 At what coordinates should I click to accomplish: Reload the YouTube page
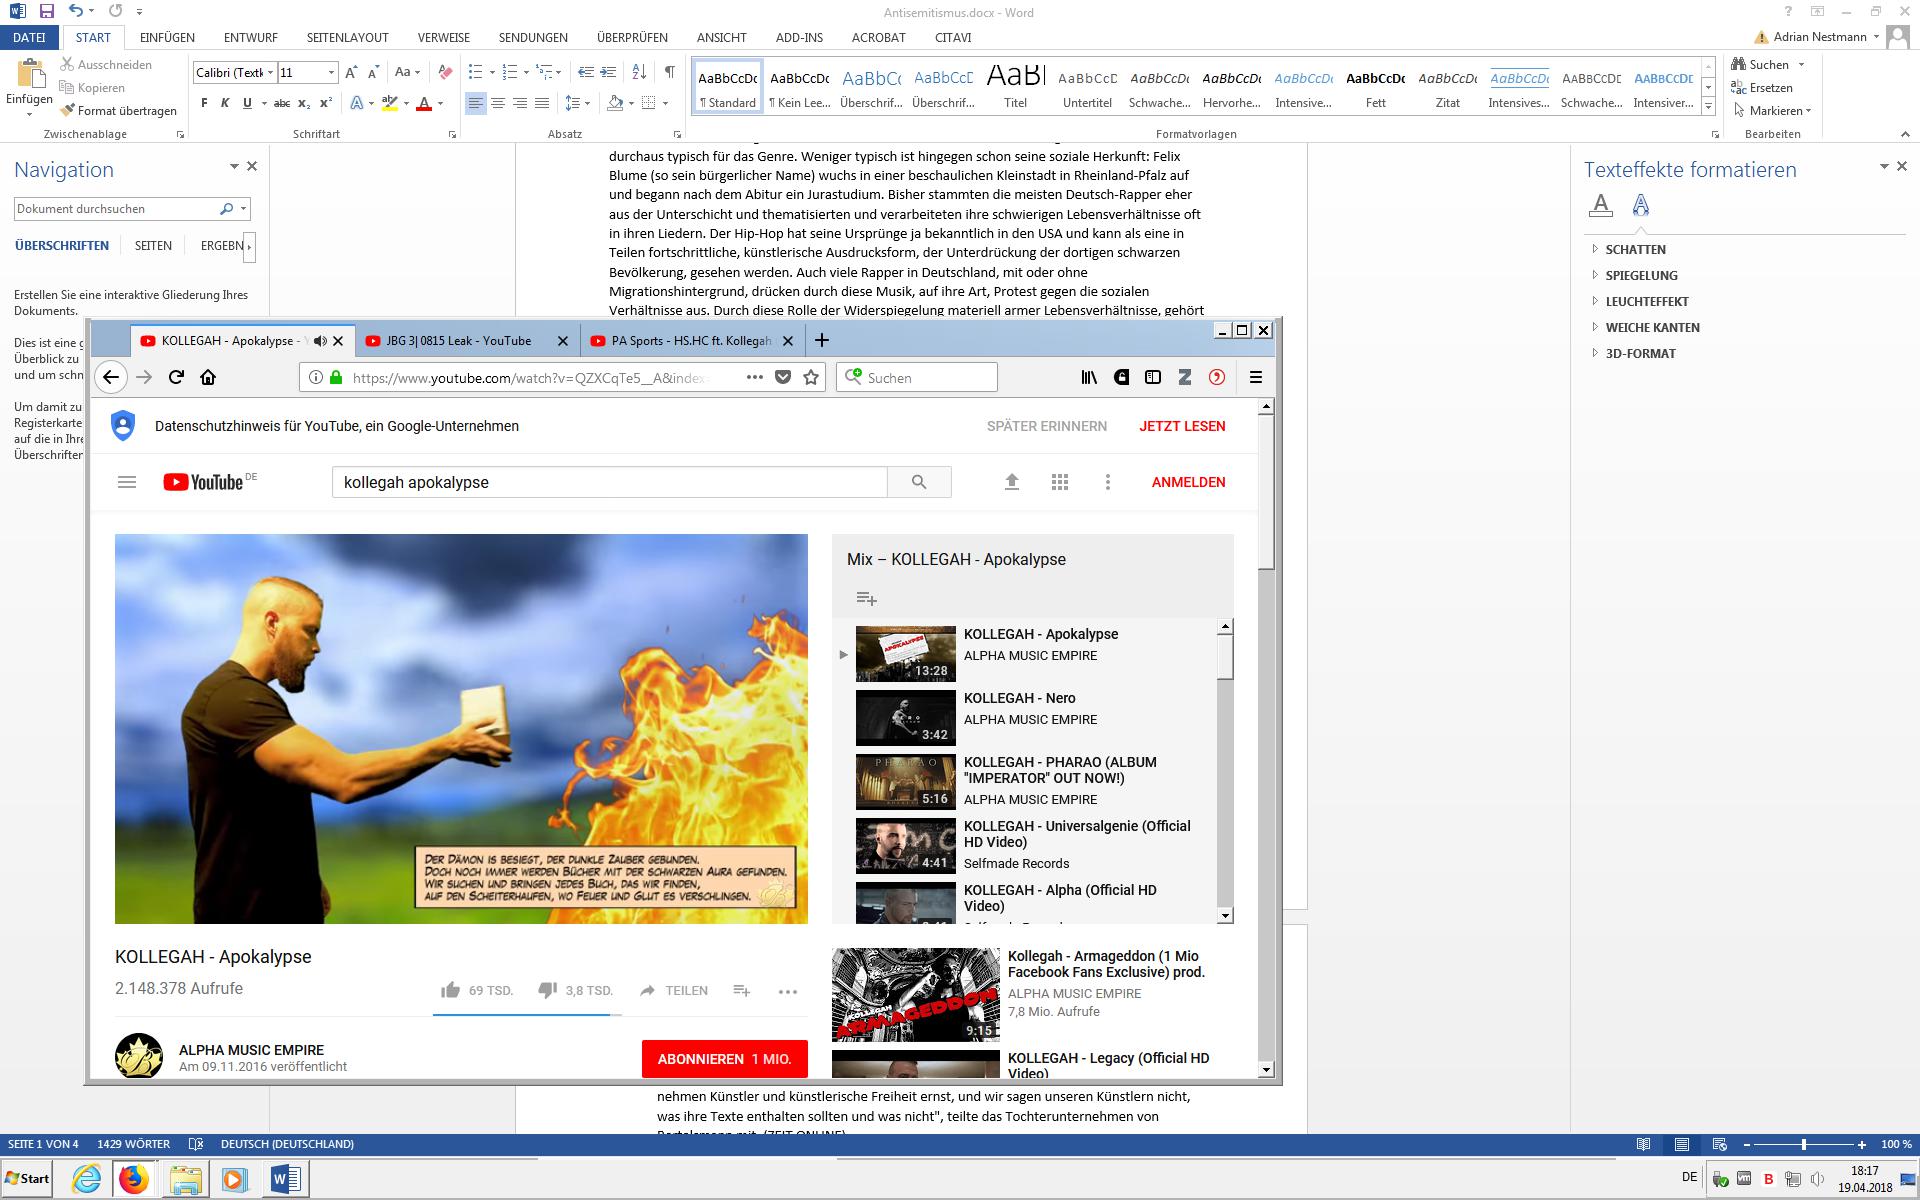pos(176,377)
